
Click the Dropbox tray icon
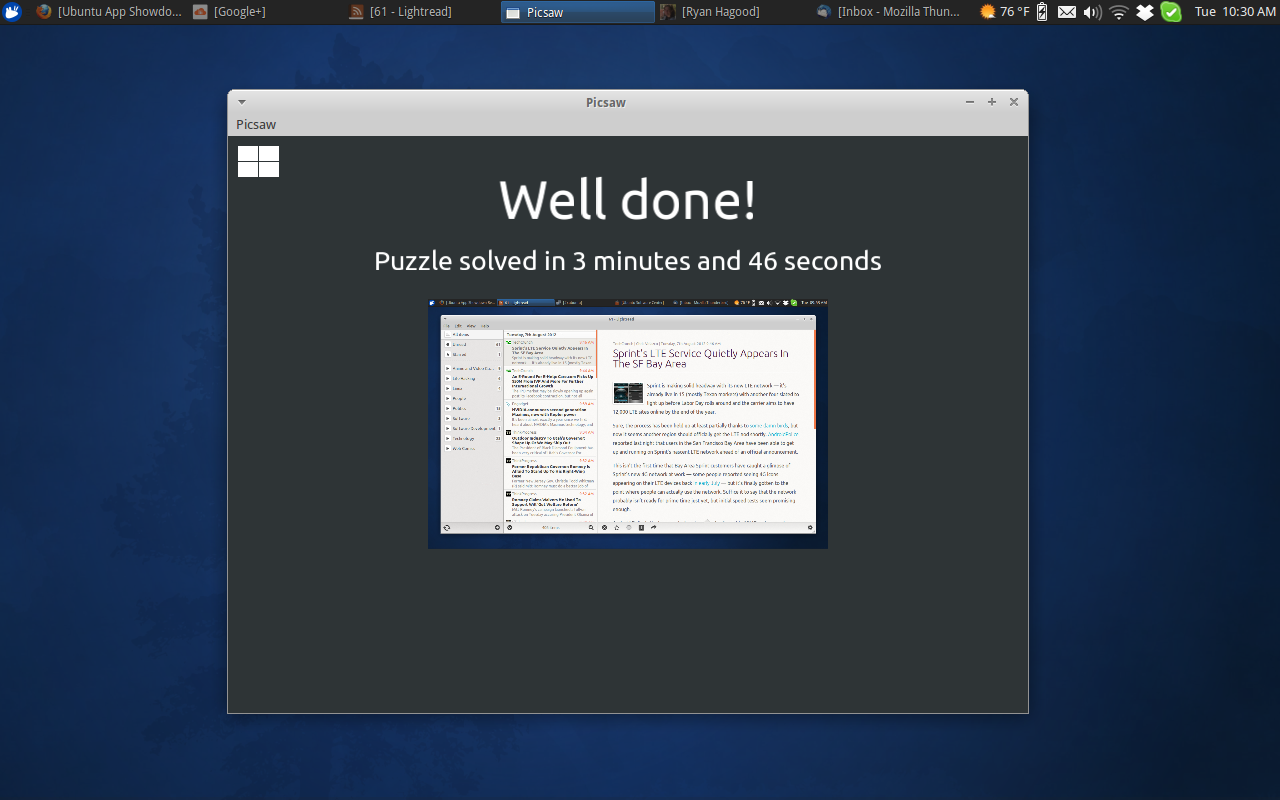pyautogui.click(x=1146, y=11)
